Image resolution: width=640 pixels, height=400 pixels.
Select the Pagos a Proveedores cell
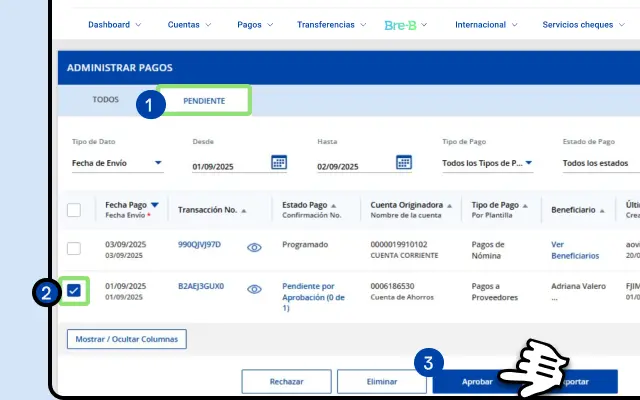(x=495, y=292)
